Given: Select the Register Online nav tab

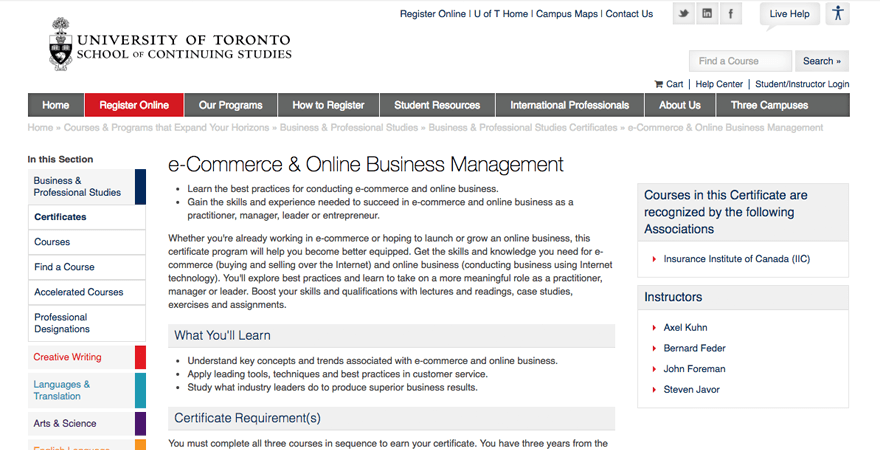Looking at the screenshot, I should pos(134,105).
